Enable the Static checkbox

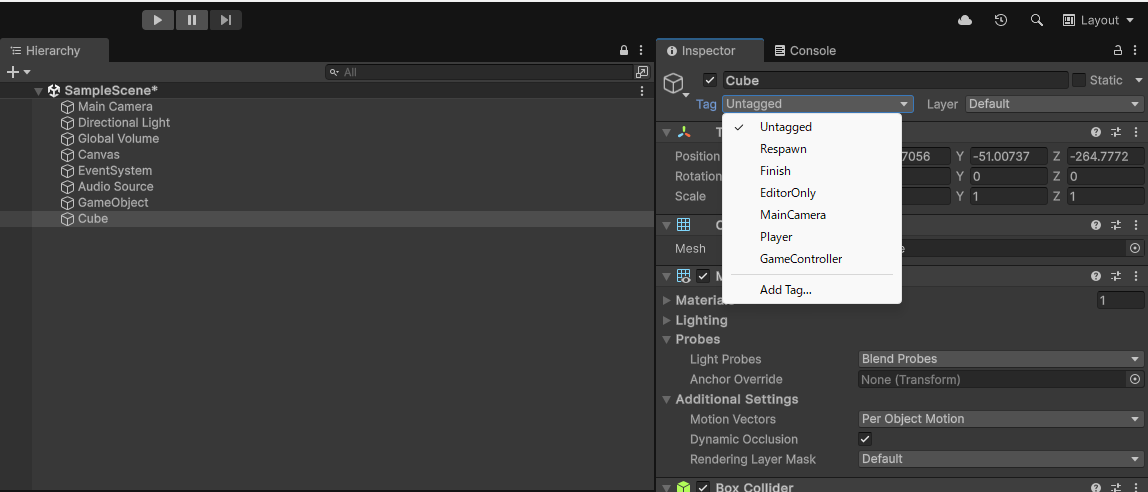pos(1079,80)
